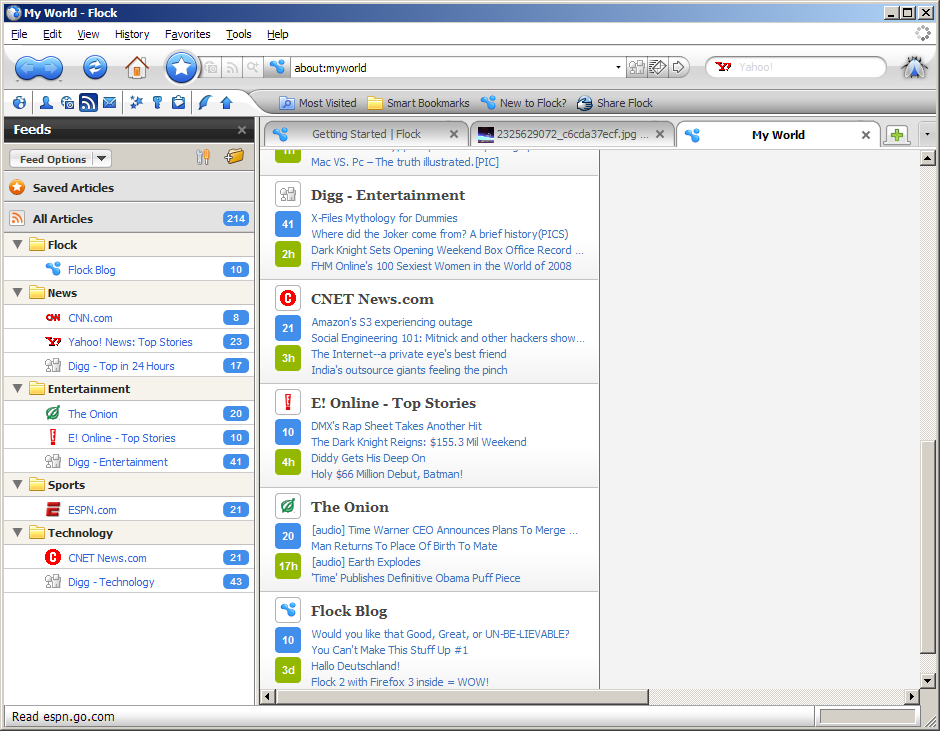This screenshot has height=731, width=940.
Task: Click the onion icon beside The Onion heading
Action: tap(288, 506)
